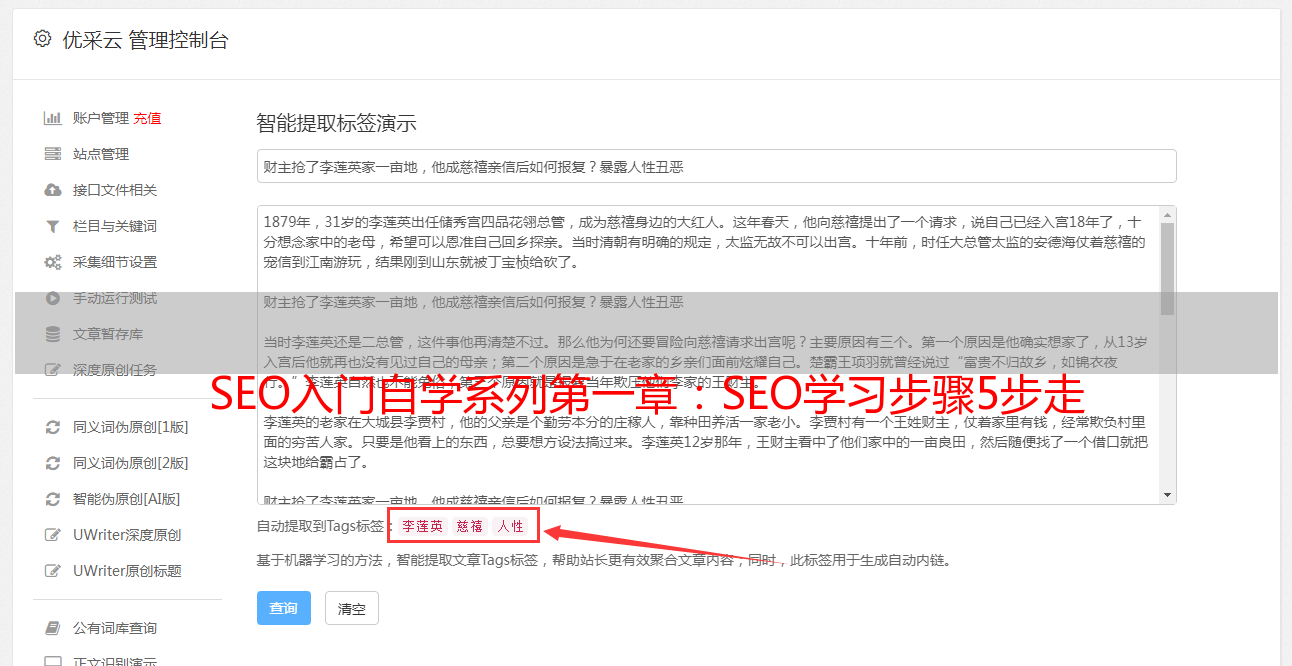Click the edit icon for UWriter原创标题
The image size is (1292, 666).
point(53,571)
